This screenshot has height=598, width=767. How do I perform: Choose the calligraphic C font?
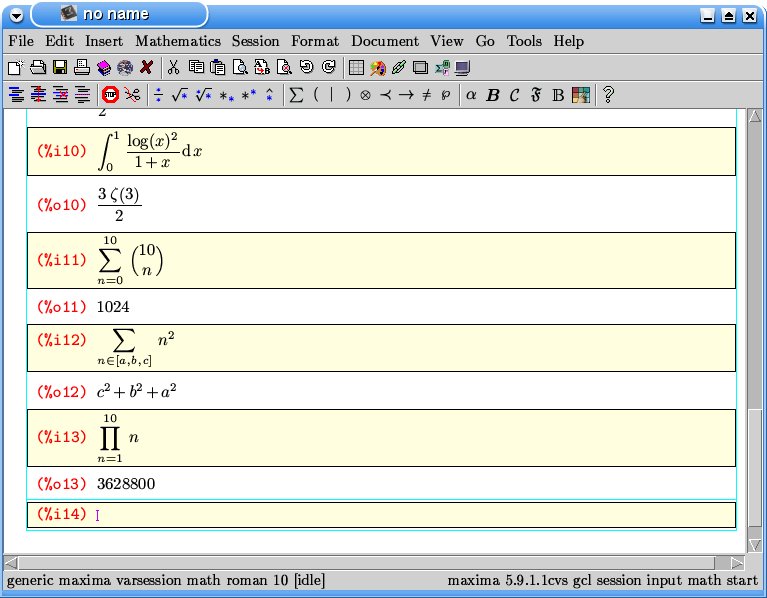[x=514, y=95]
